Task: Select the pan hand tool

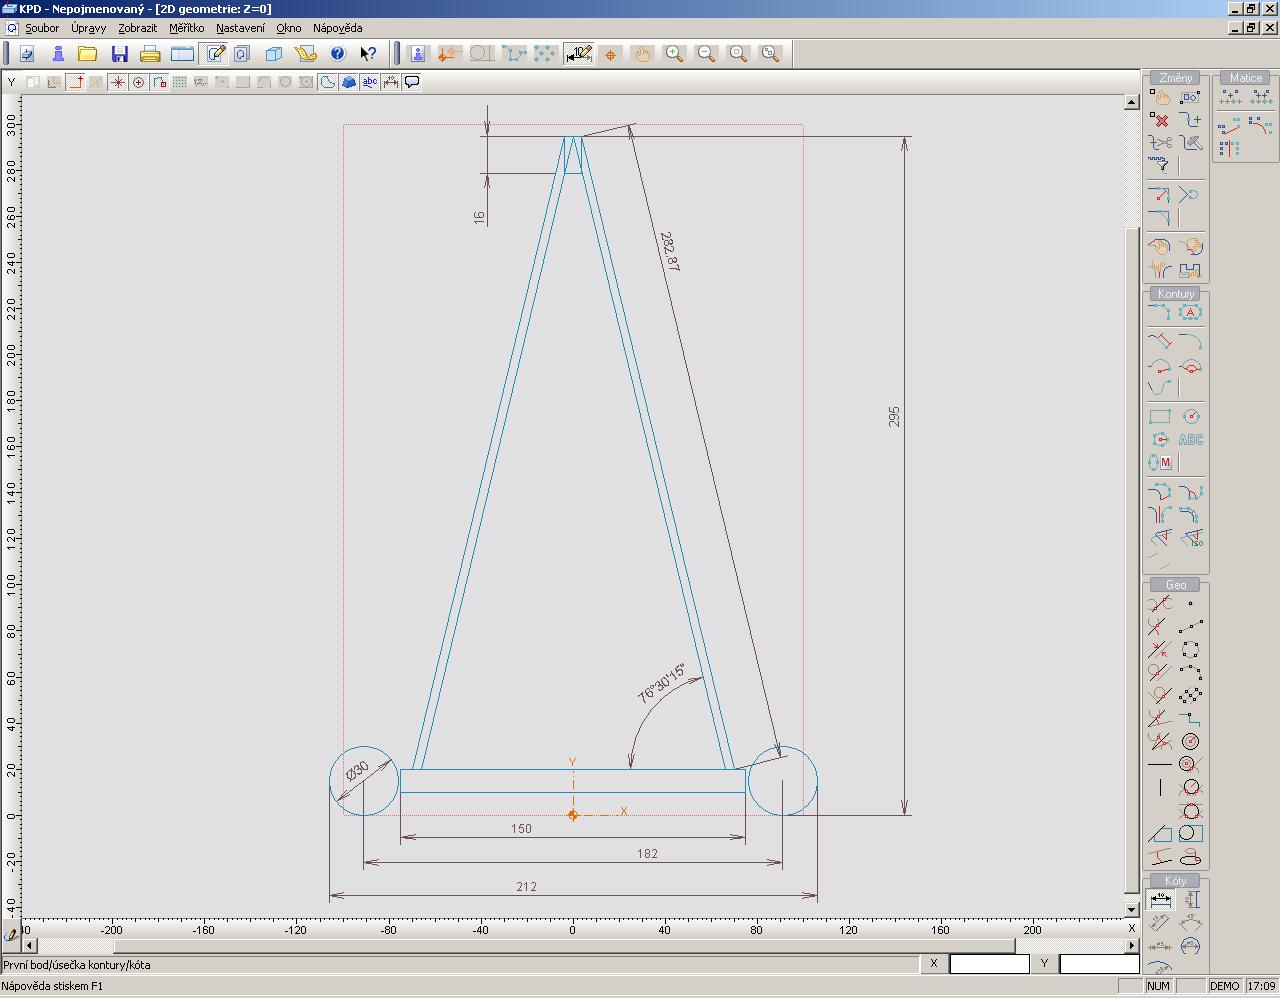Action: tap(642, 54)
